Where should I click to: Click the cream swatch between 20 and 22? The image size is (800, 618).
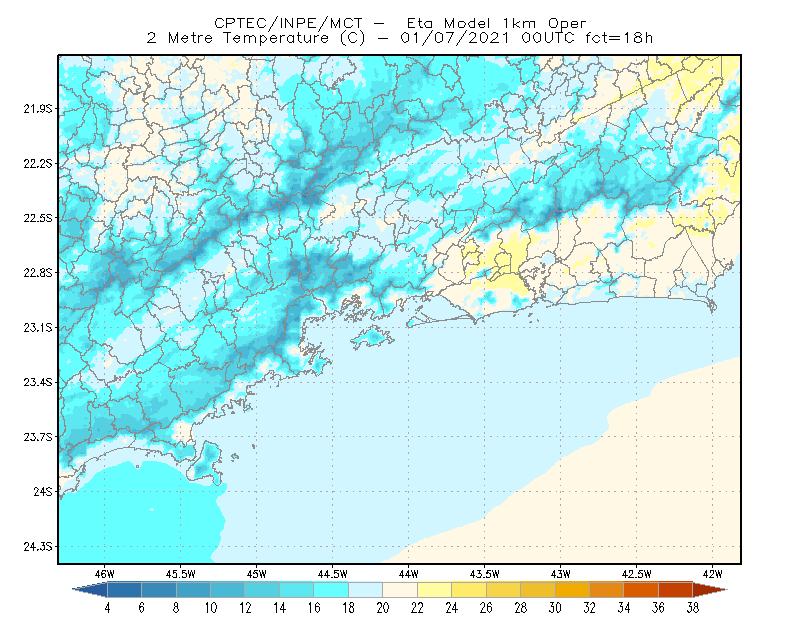point(400,590)
